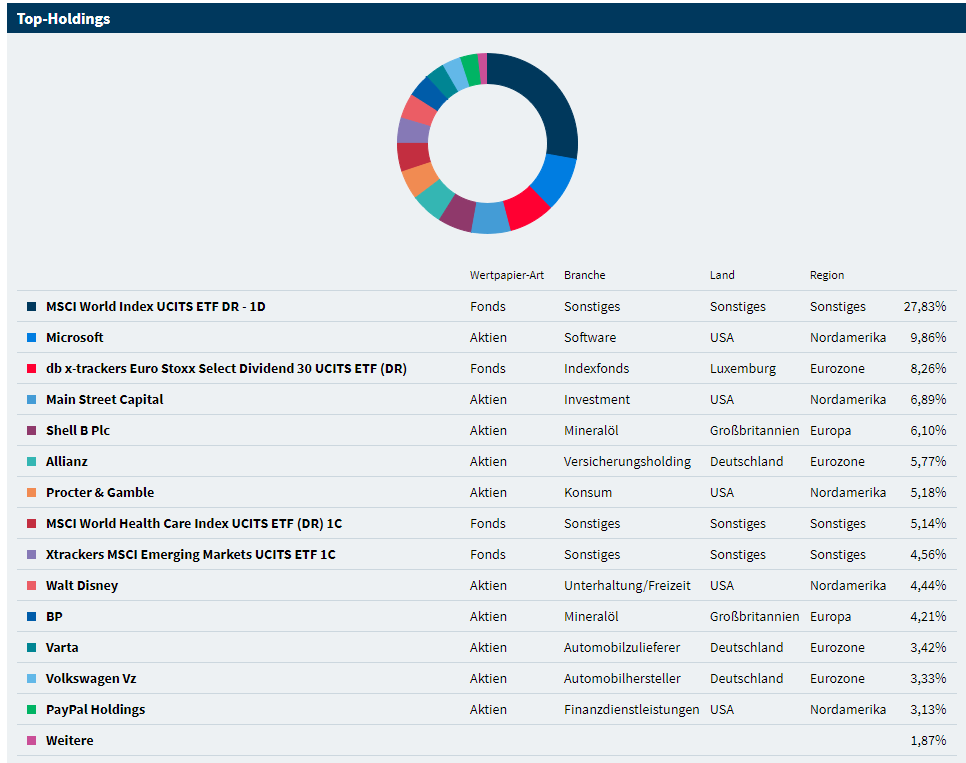Image resolution: width=966 pixels, height=763 pixels.
Task: Click the Luxemburg country cell
Action: pos(742,369)
